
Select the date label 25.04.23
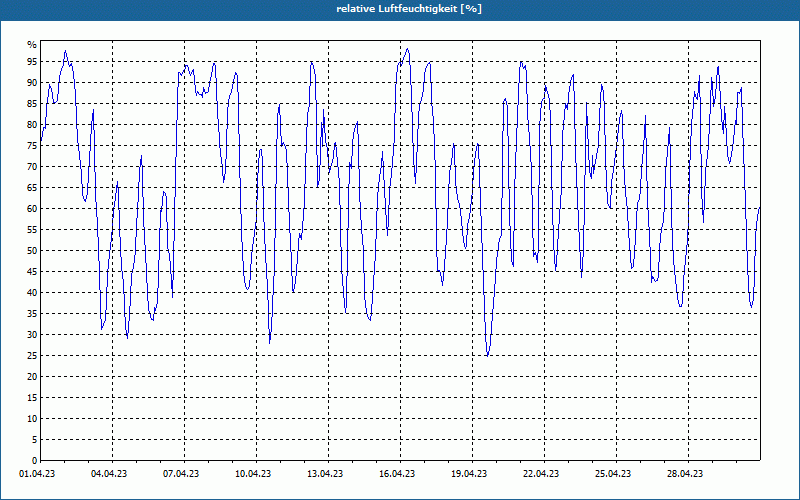613,474
